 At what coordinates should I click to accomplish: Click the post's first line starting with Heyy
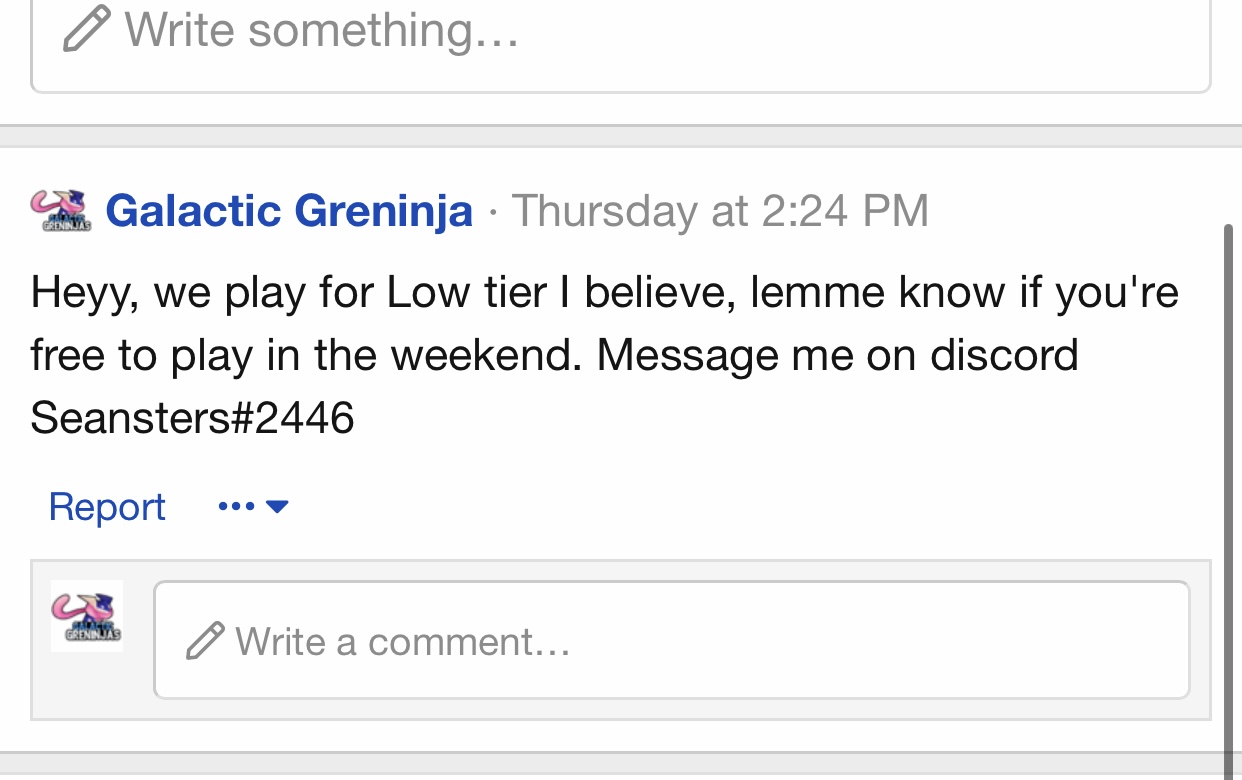click(604, 293)
